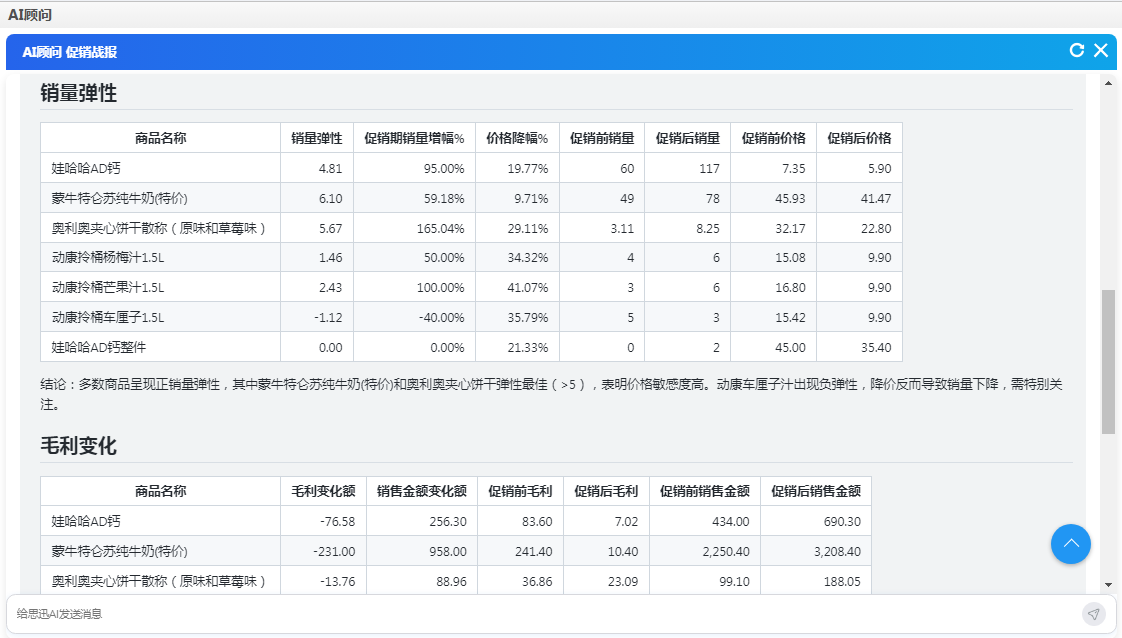This screenshot has height=638, width=1122.
Task: Click elasticity value 5.67
Action: pyautogui.click(x=331, y=229)
